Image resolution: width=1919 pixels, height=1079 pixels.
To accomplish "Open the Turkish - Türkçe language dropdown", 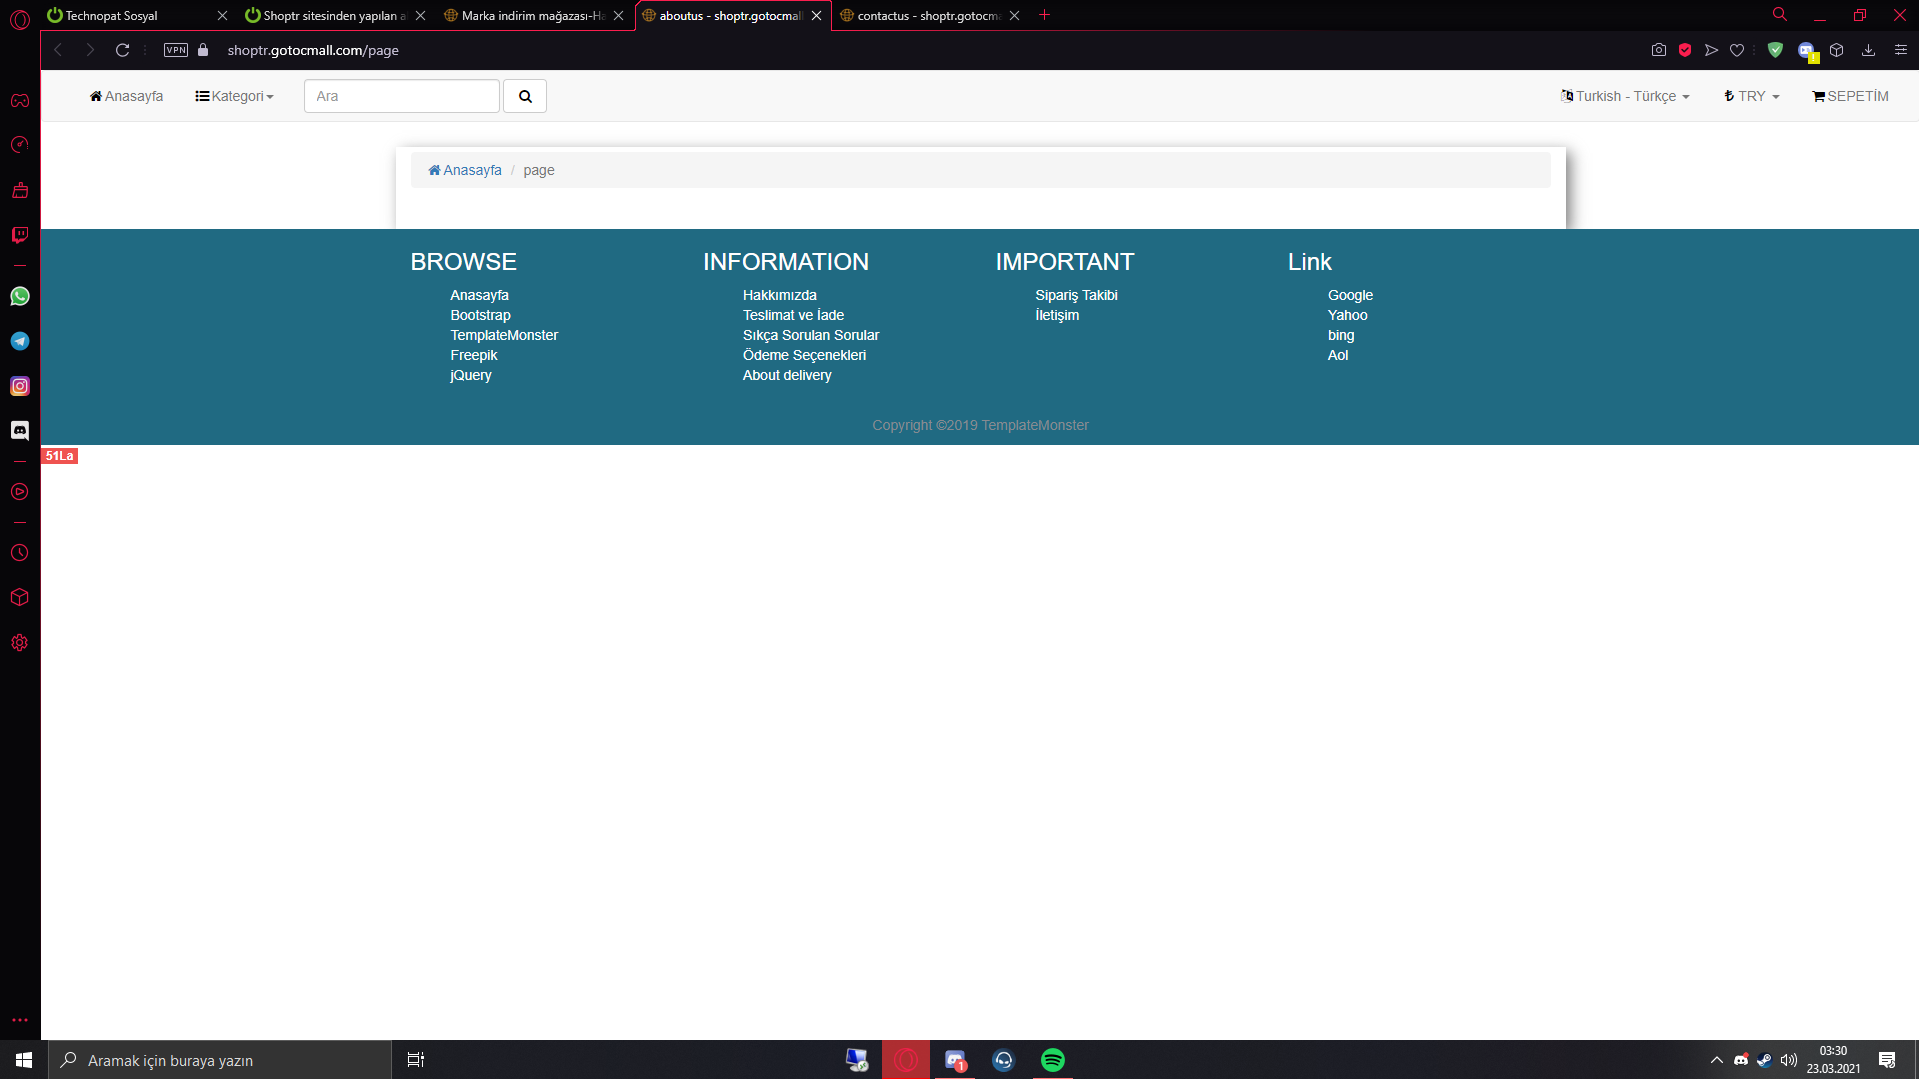I will point(1625,96).
